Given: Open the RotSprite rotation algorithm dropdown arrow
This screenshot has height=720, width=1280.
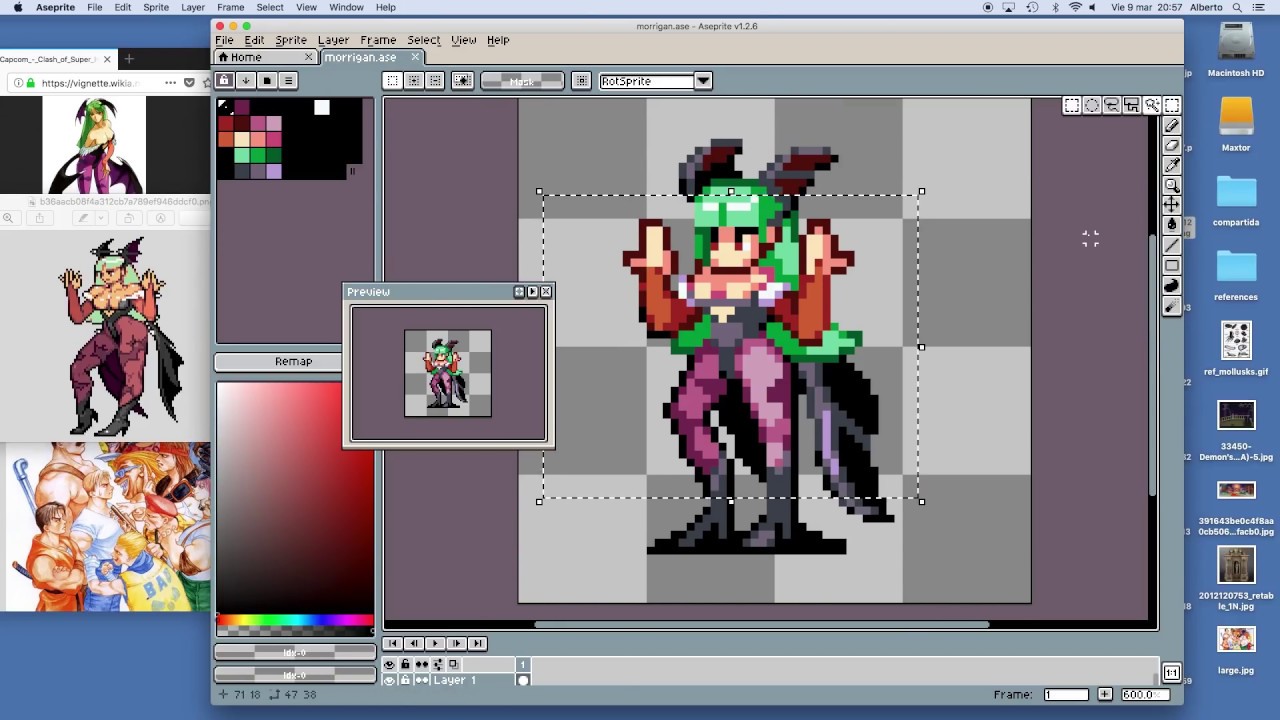Looking at the screenshot, I should coord(703,81).
